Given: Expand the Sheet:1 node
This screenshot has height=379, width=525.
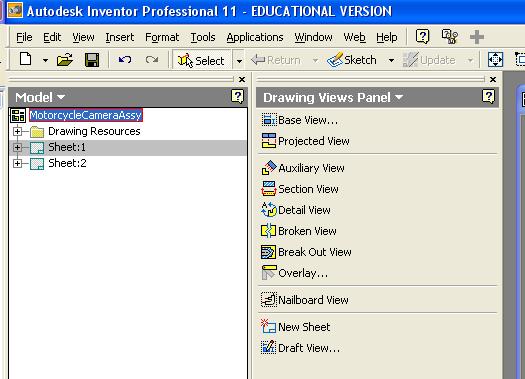Looking at the screenshot, I should tap(17, 147).
